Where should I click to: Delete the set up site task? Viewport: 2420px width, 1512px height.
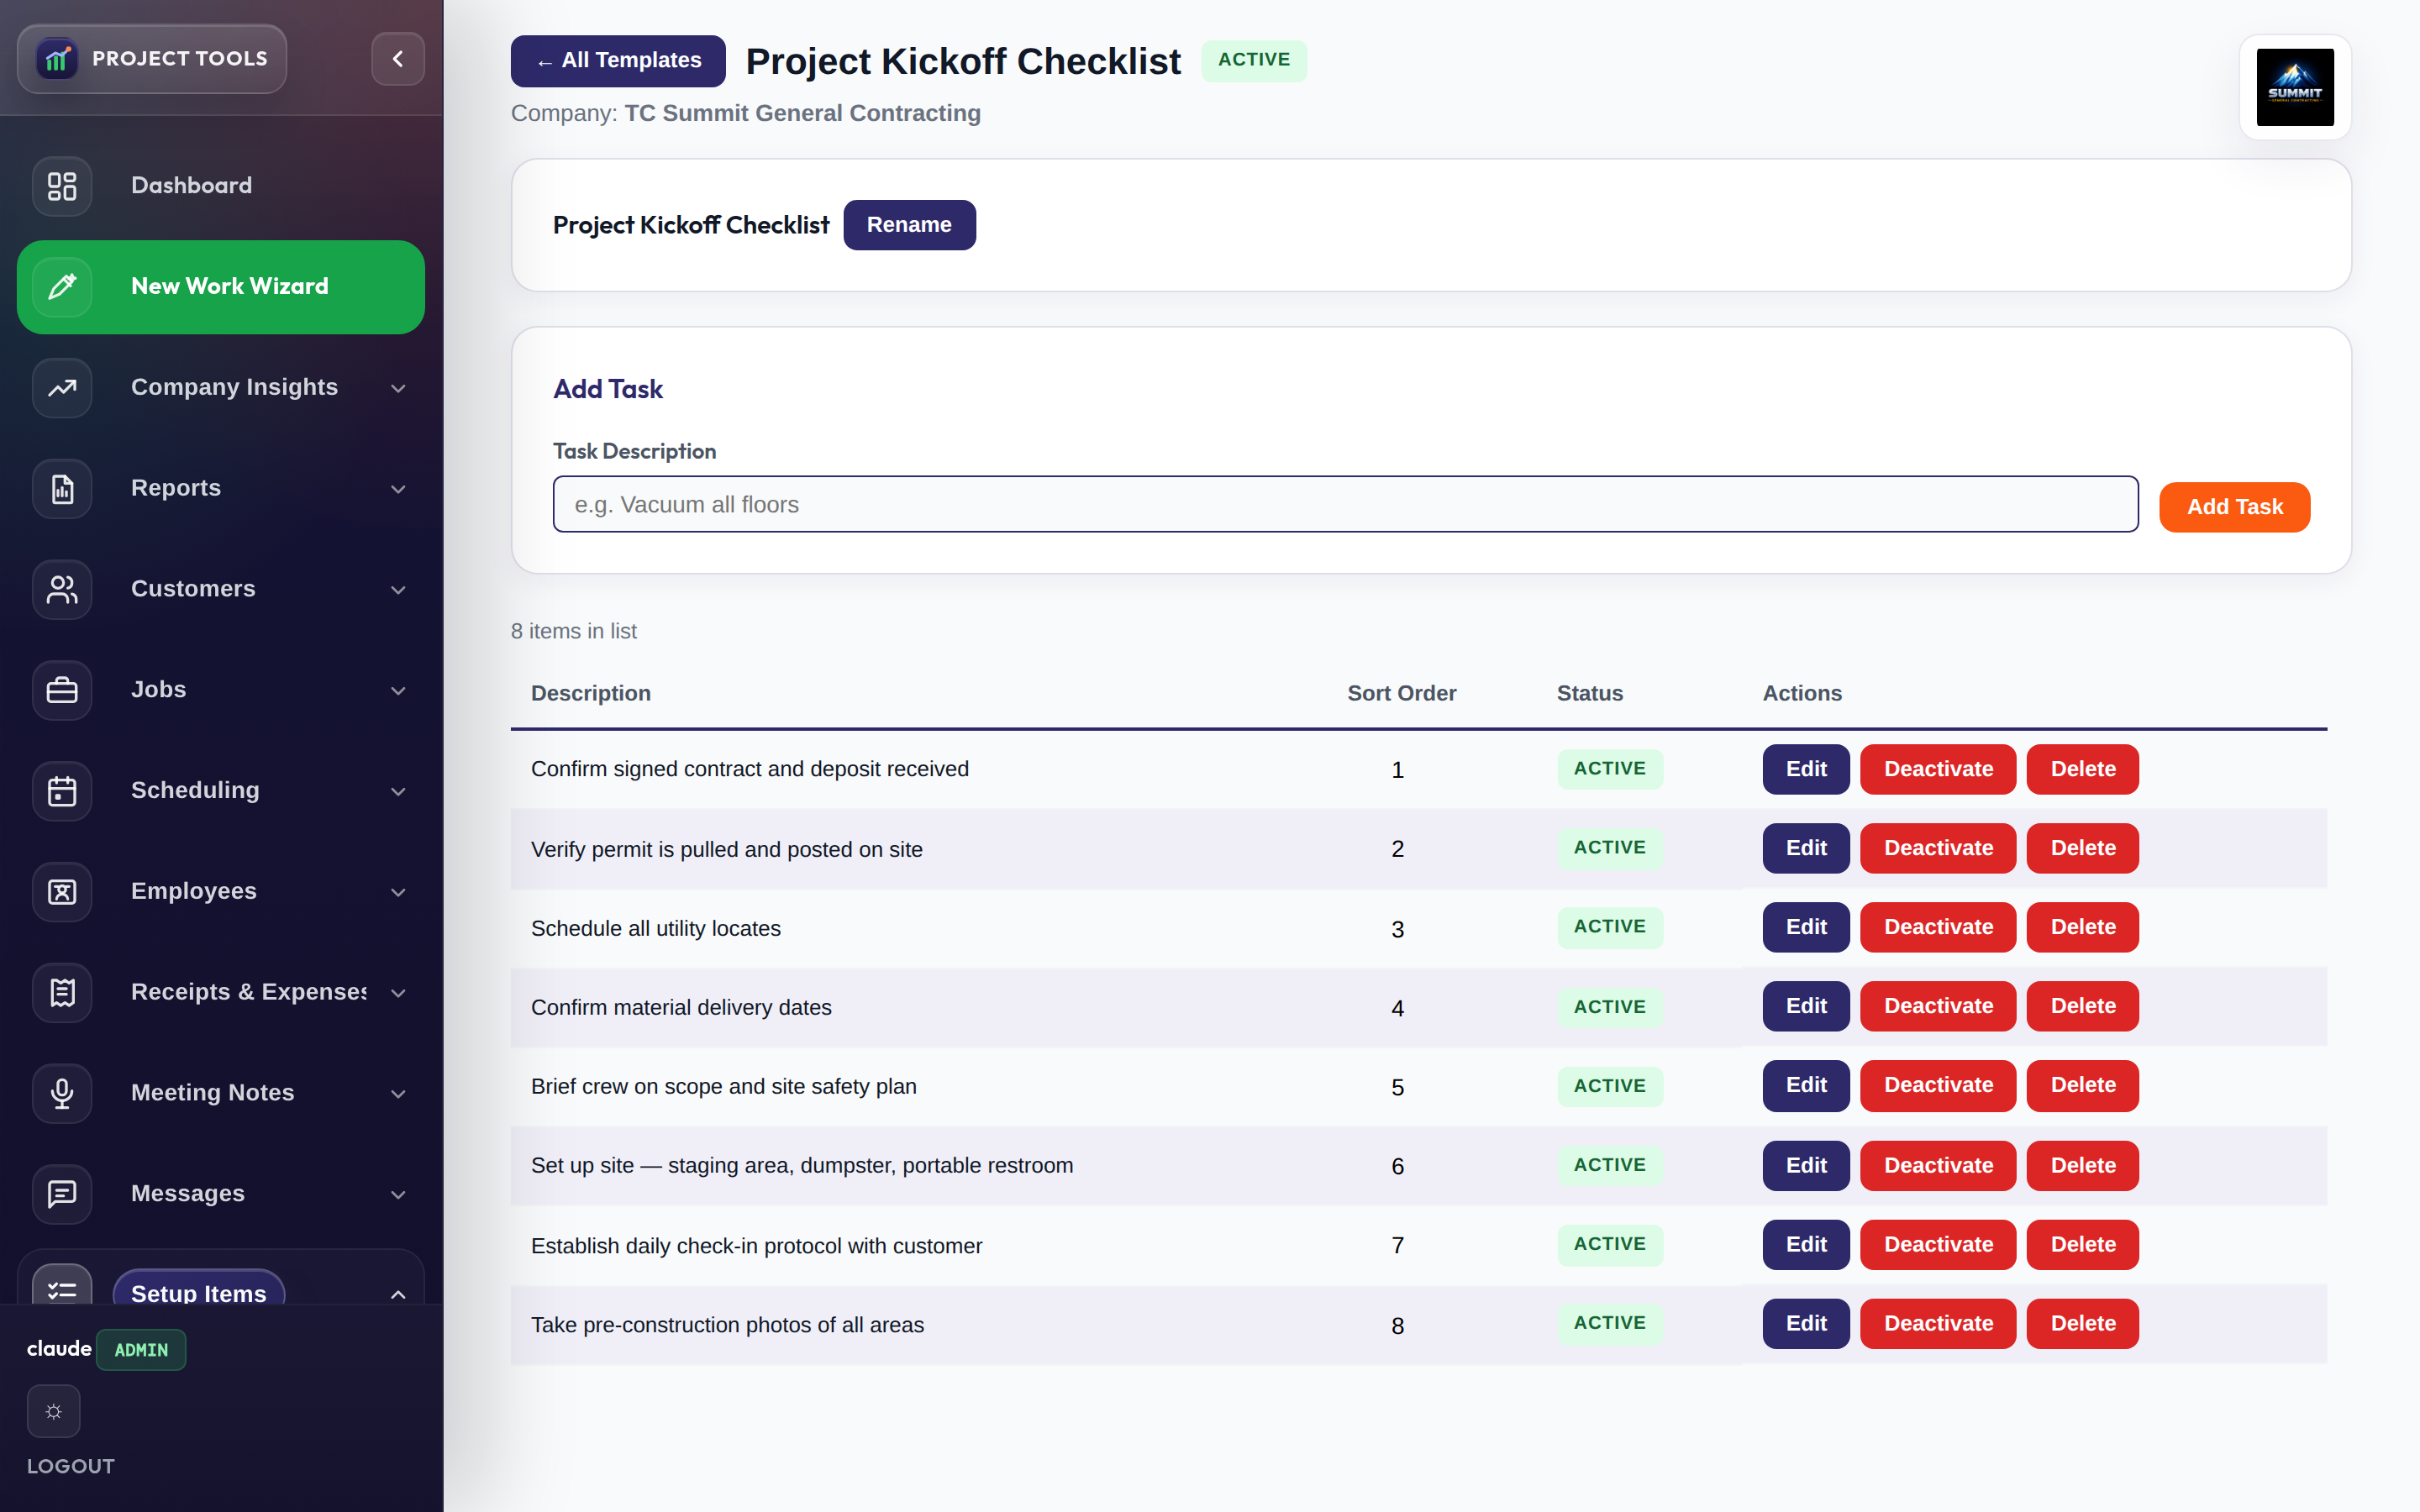[2083, 1165]
